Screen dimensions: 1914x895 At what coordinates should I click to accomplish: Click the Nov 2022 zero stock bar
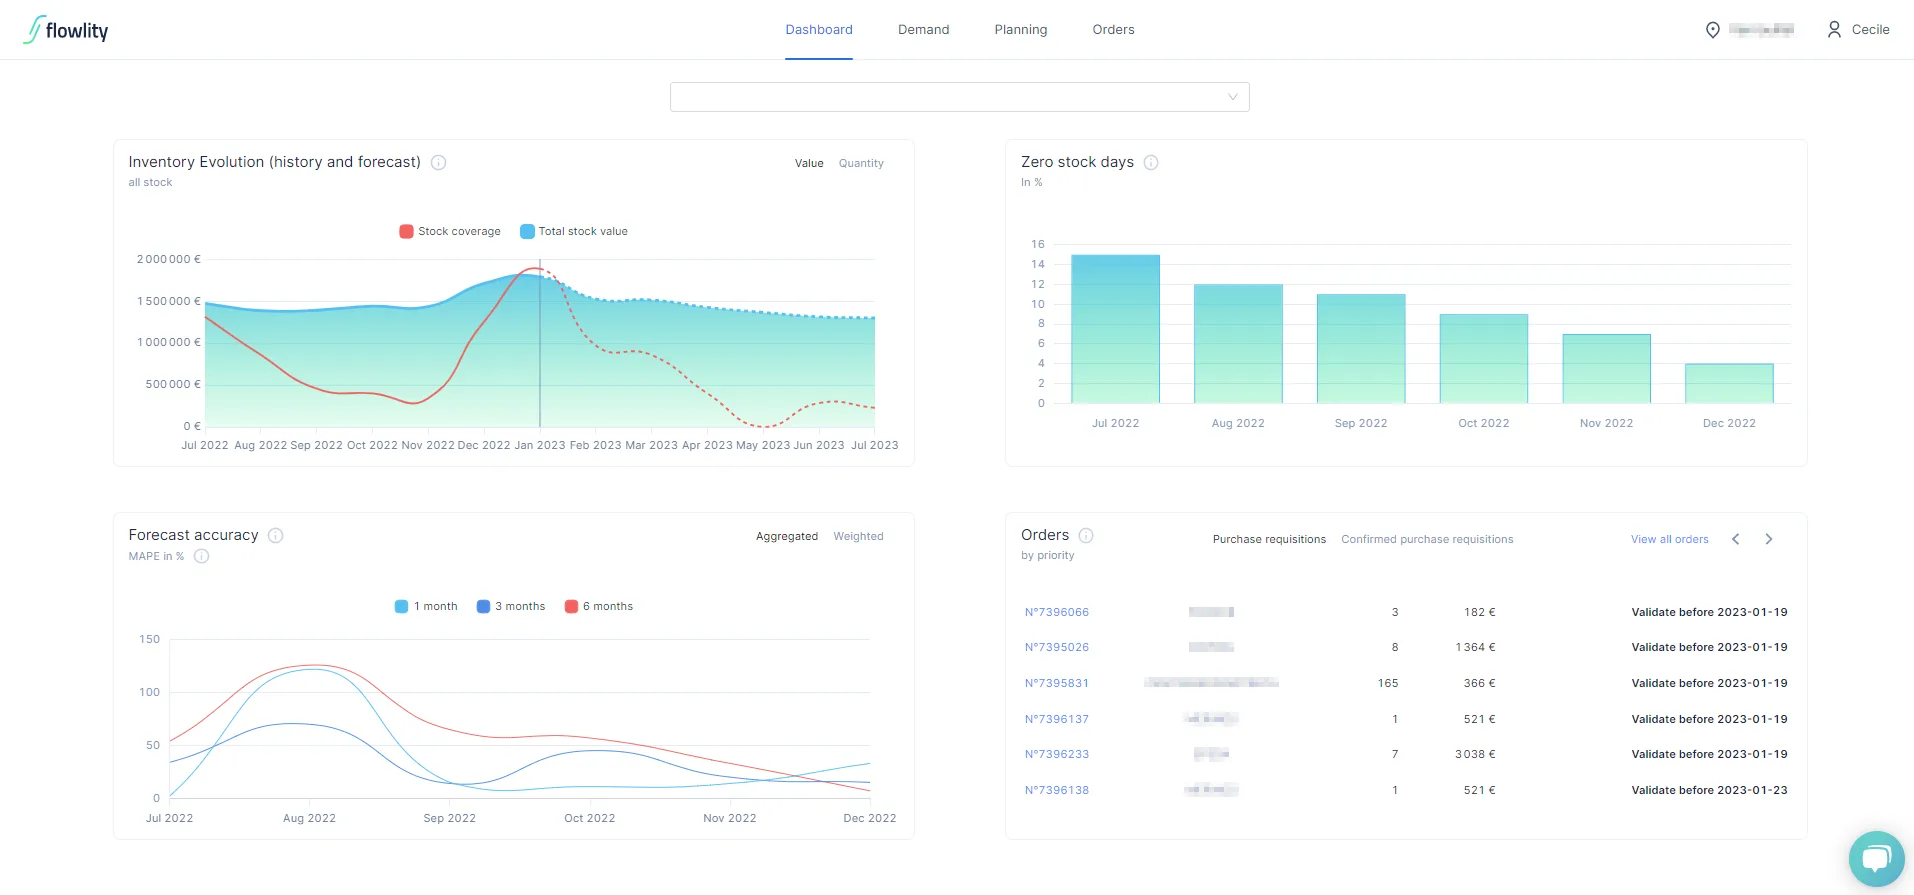click(x=1606, y=369)
